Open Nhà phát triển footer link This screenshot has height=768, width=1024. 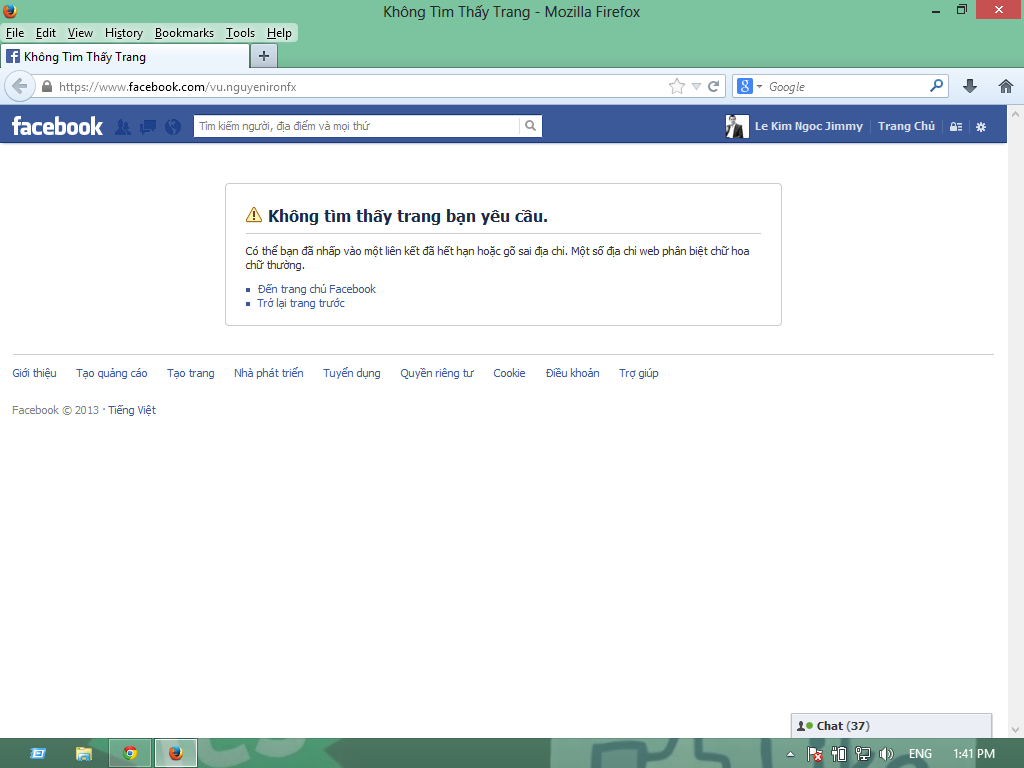[268, 373]
